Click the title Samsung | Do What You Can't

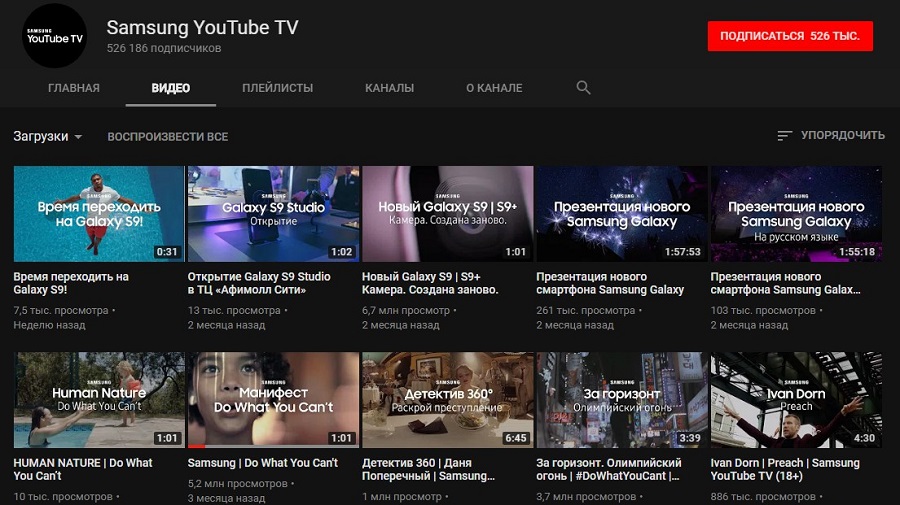click(263, 463)
